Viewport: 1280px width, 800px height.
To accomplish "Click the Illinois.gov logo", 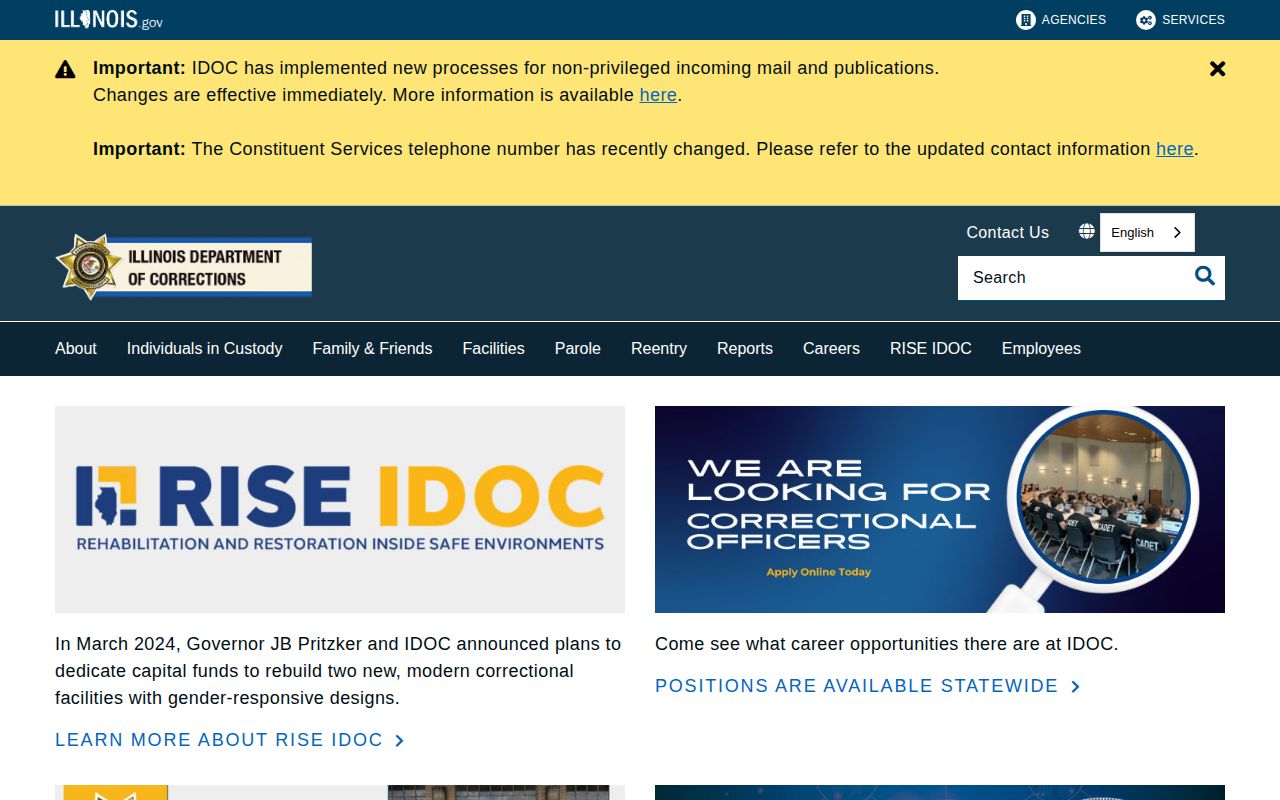I will pyautogui.click(x=109, y=20).
